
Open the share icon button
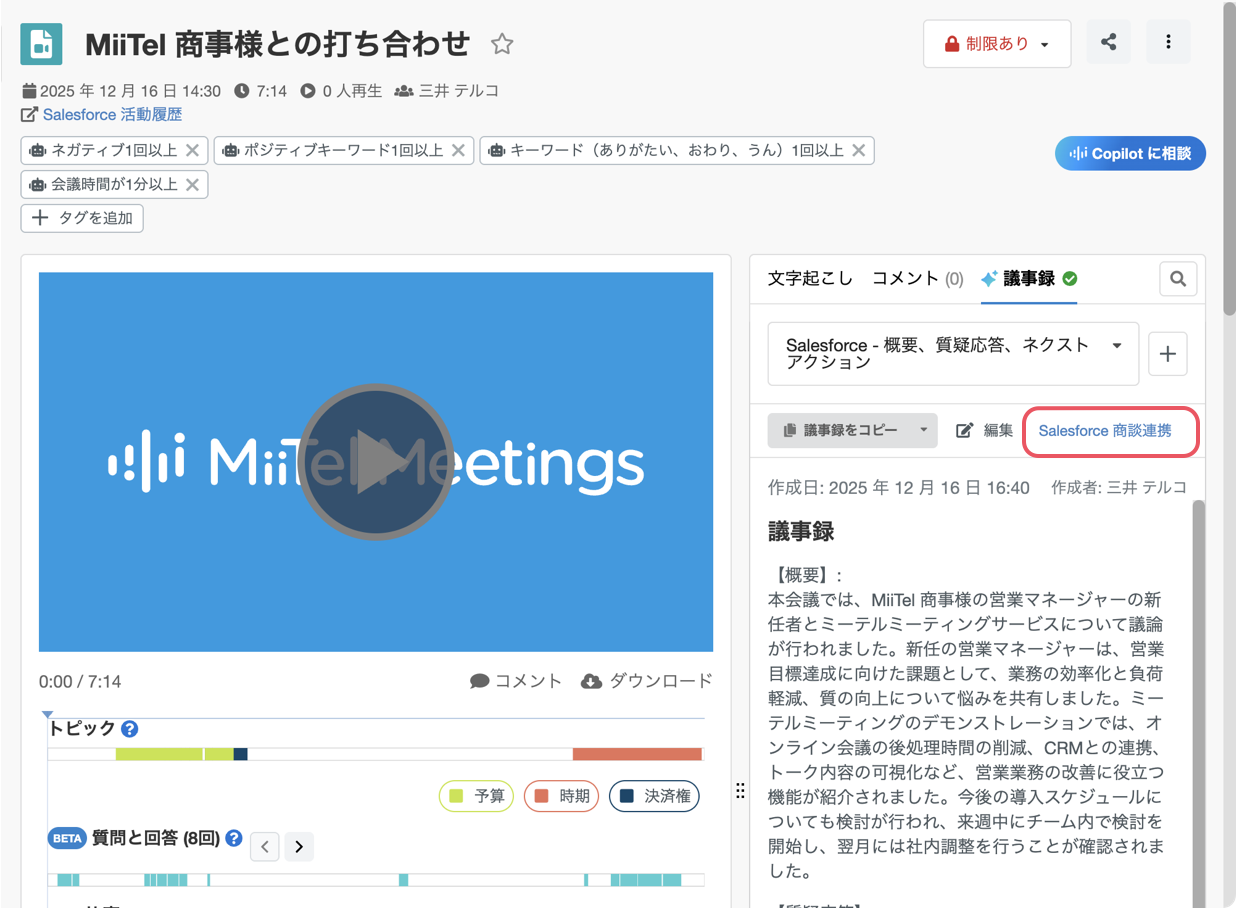tap(1108, 43)
